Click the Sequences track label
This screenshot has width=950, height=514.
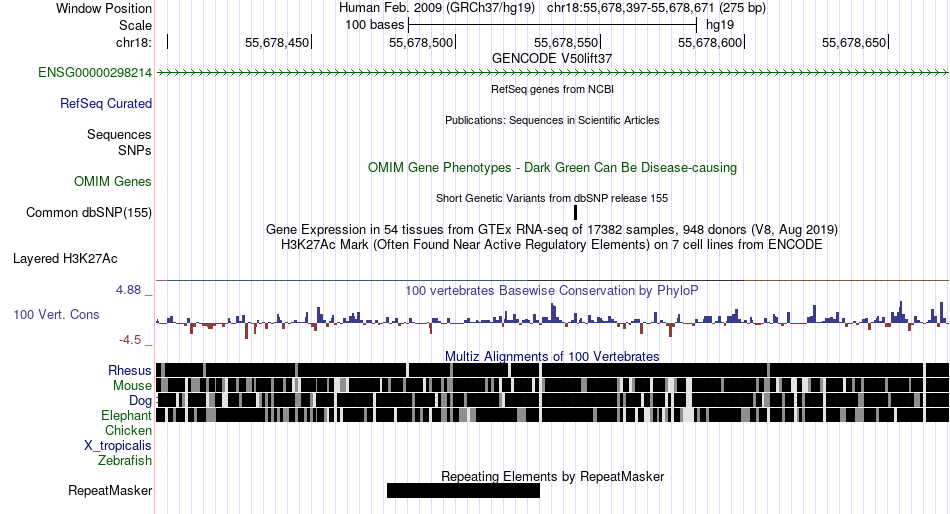119,135
